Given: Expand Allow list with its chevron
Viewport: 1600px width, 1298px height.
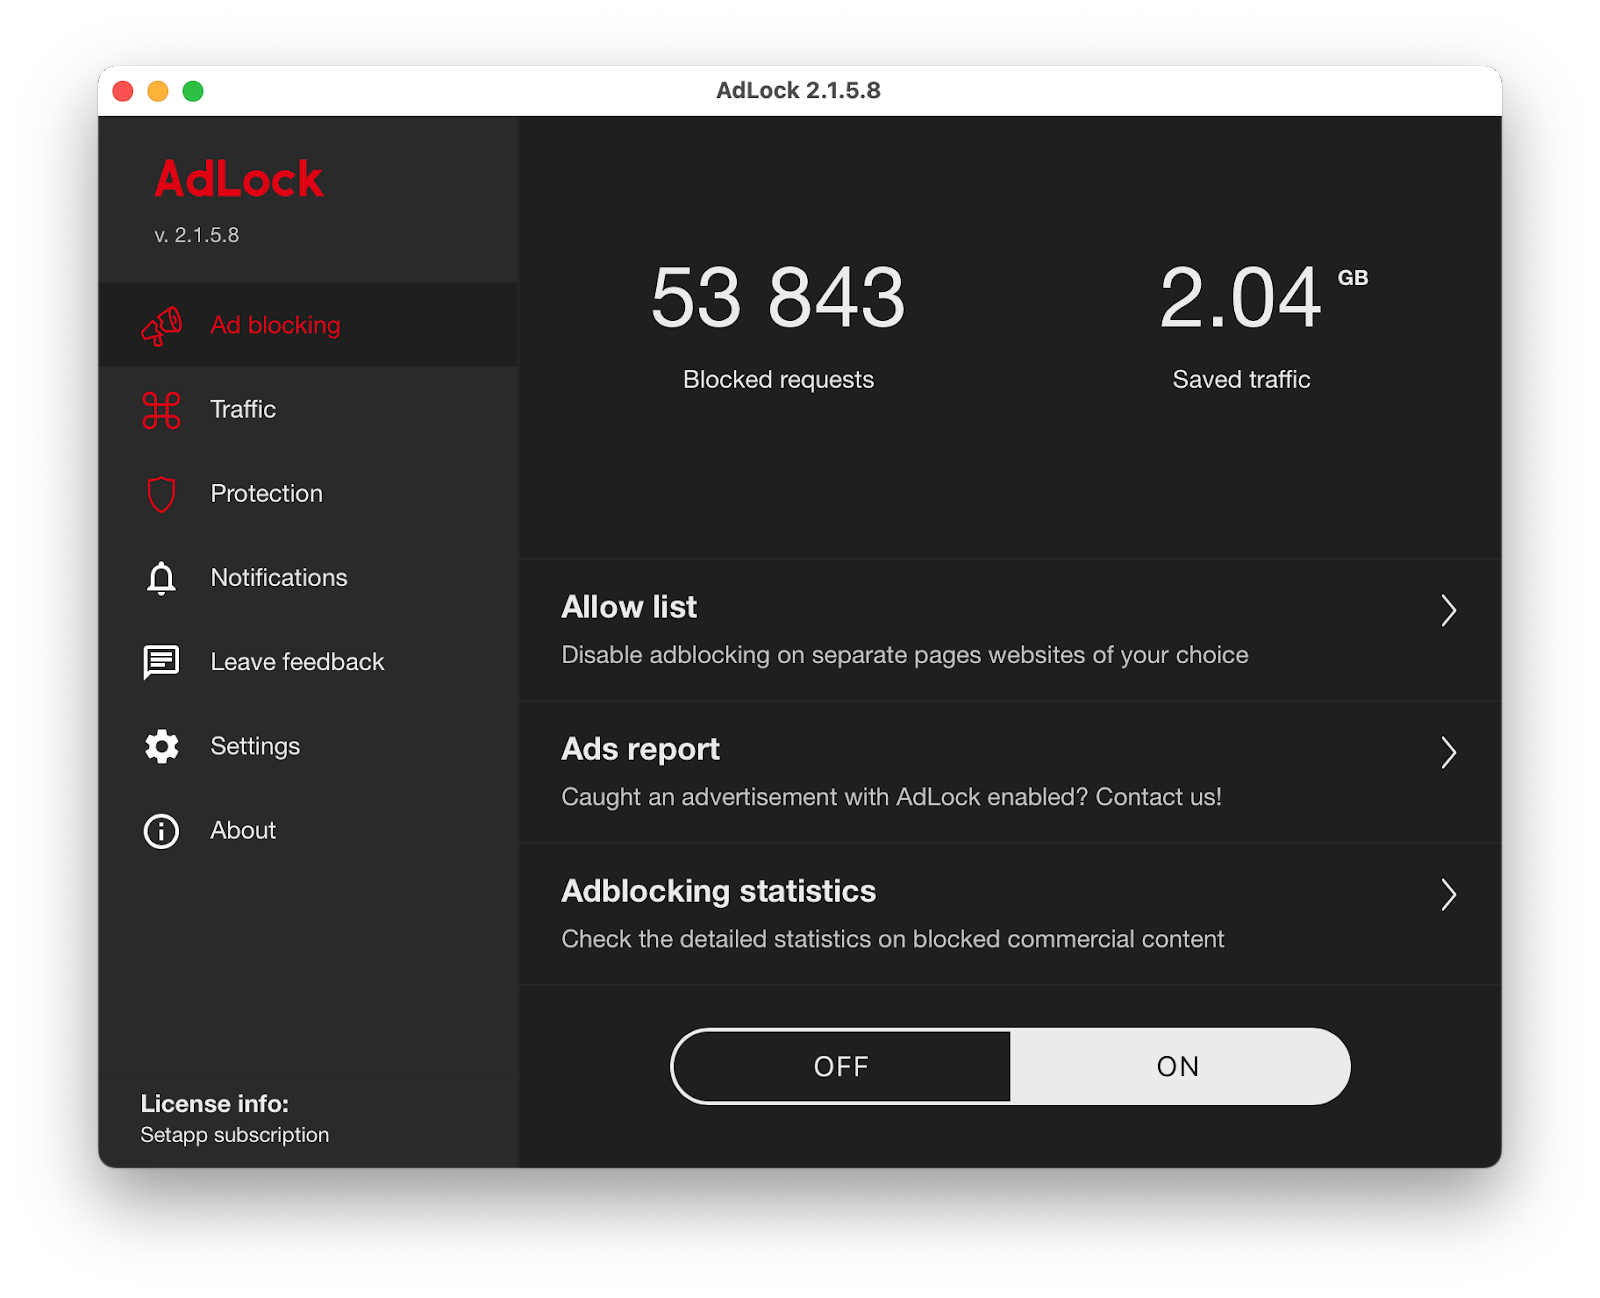Looking at the screenshot, I should 1448,610.
